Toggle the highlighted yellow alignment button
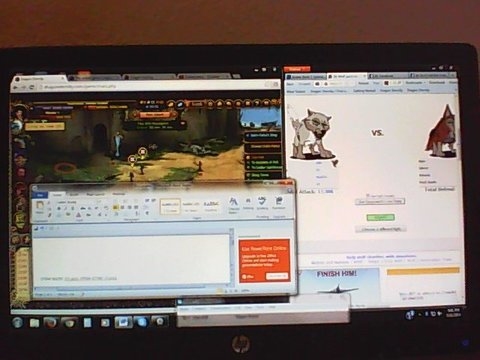 pos(115,207)
